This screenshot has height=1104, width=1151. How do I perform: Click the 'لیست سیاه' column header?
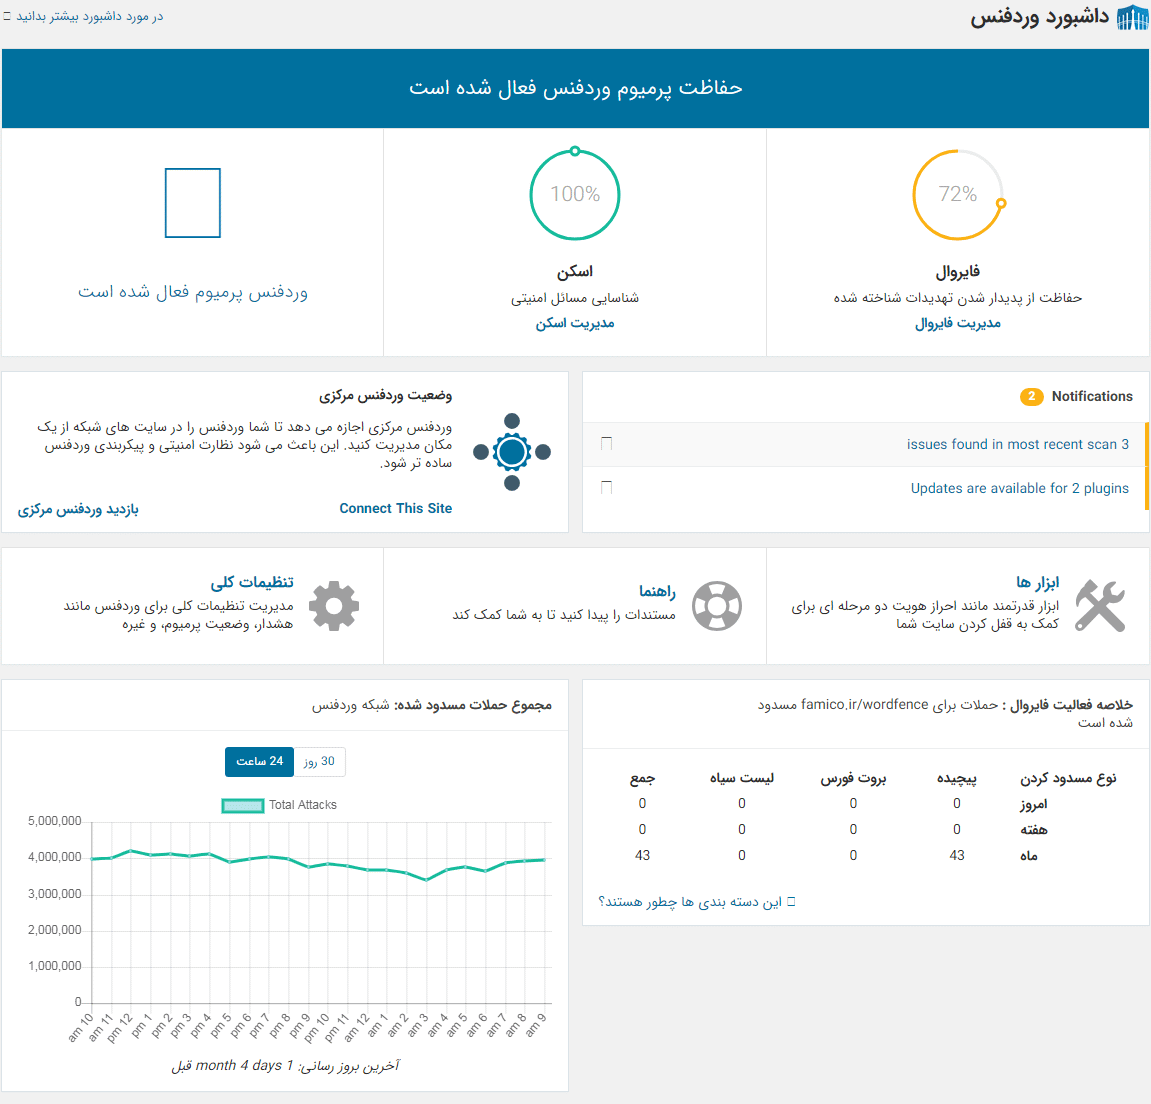tap(741, 778)
